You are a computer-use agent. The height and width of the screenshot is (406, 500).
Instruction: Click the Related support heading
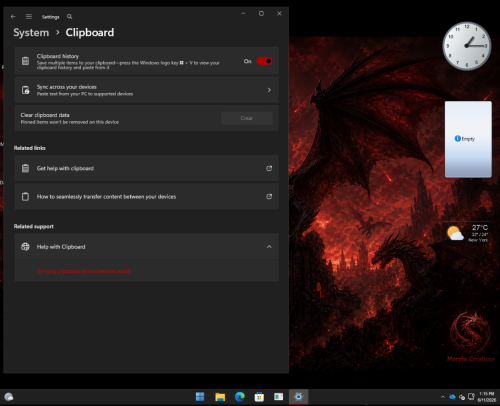point(34,226)
